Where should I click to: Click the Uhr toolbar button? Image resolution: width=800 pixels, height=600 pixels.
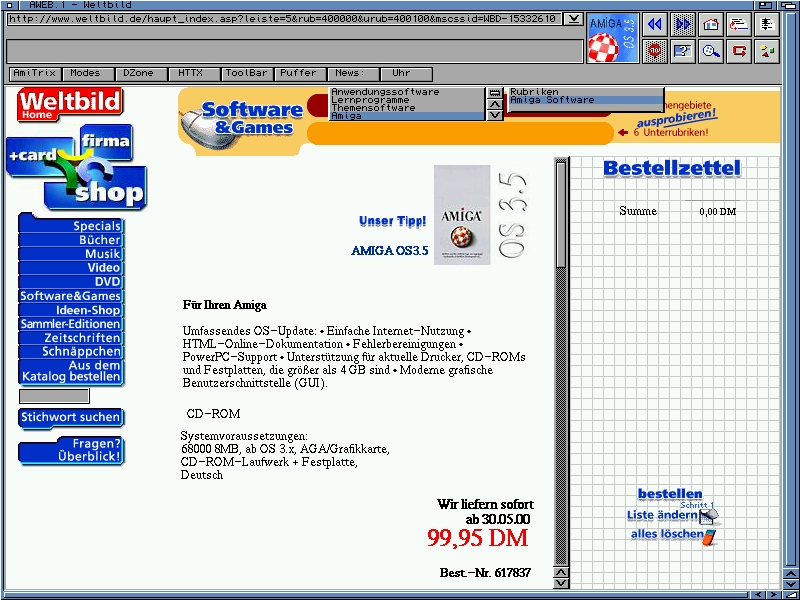click(407, 73)
